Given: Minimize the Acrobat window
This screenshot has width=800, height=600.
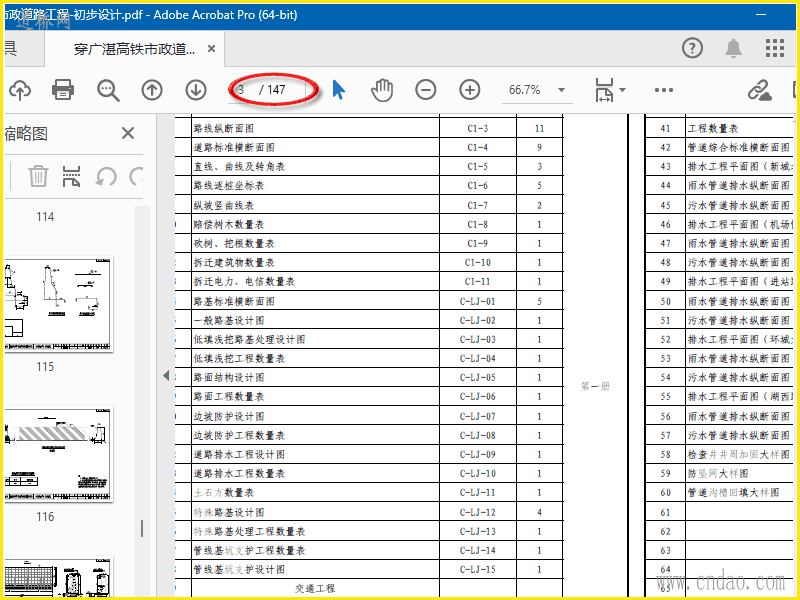Looking at the screenshot, I should pos(761,15).
